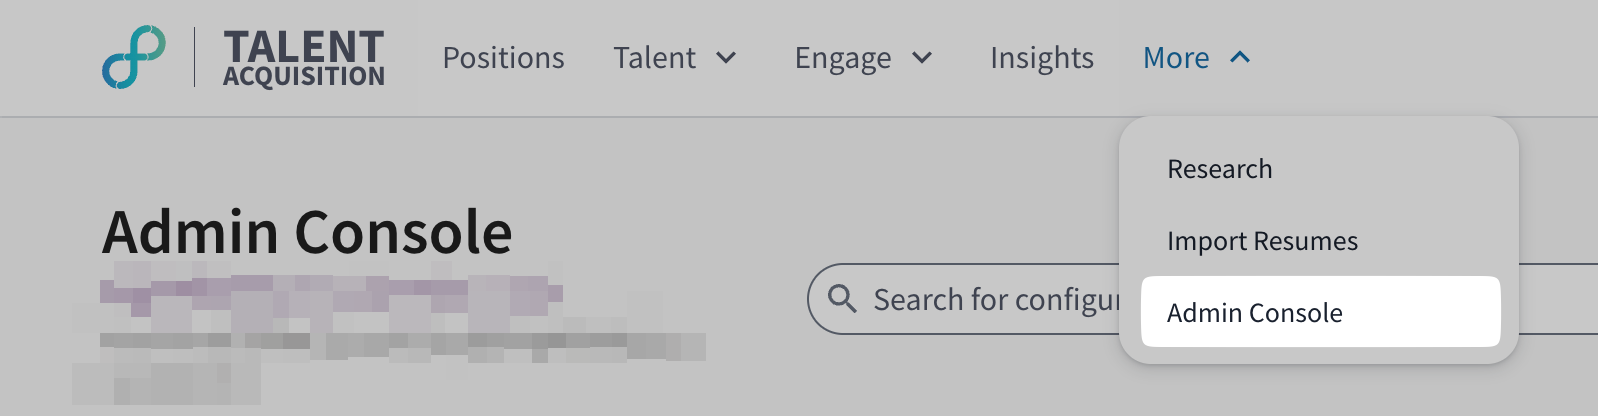Image resolution: width=1598 pixels, height=416 pixels.
Task: Click the blurred gray text line under the purple link
Action: [402, 344]
